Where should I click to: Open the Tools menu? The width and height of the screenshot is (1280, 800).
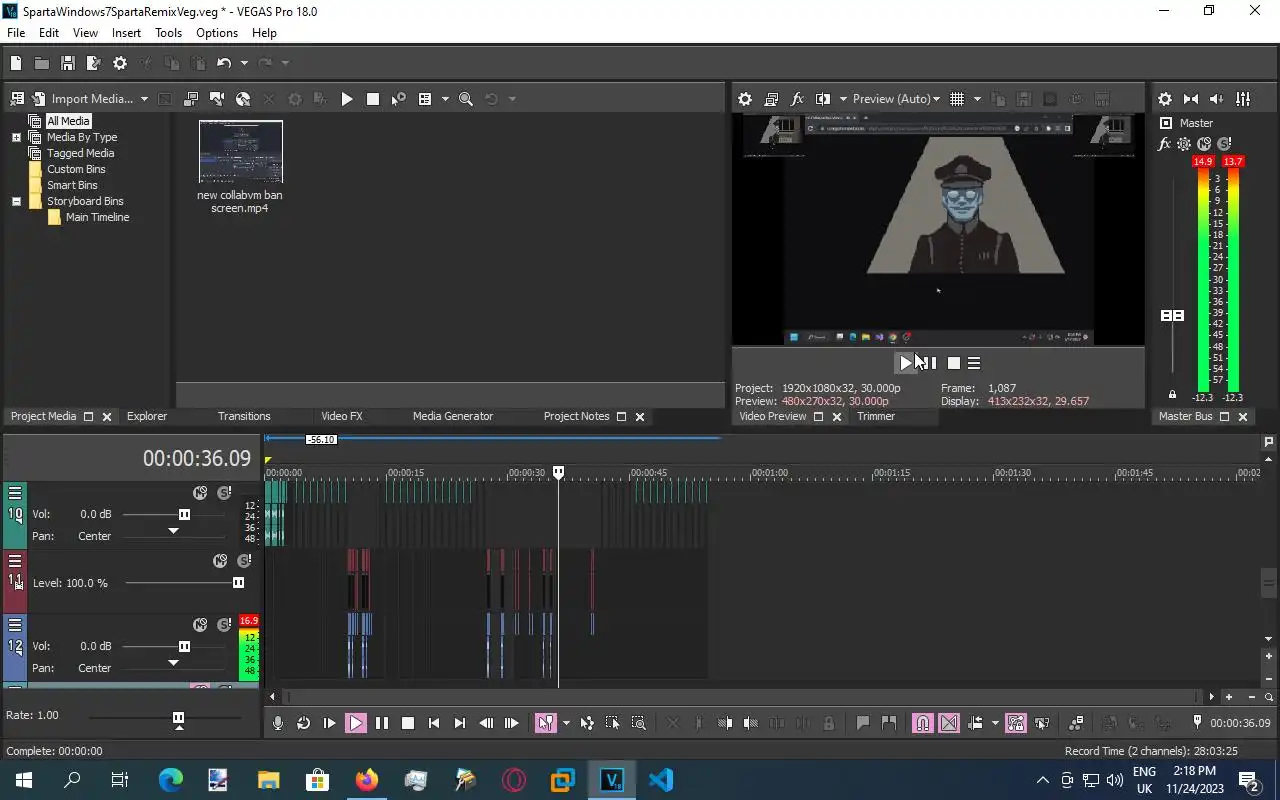pyautogui.click(x=168, y=33)
